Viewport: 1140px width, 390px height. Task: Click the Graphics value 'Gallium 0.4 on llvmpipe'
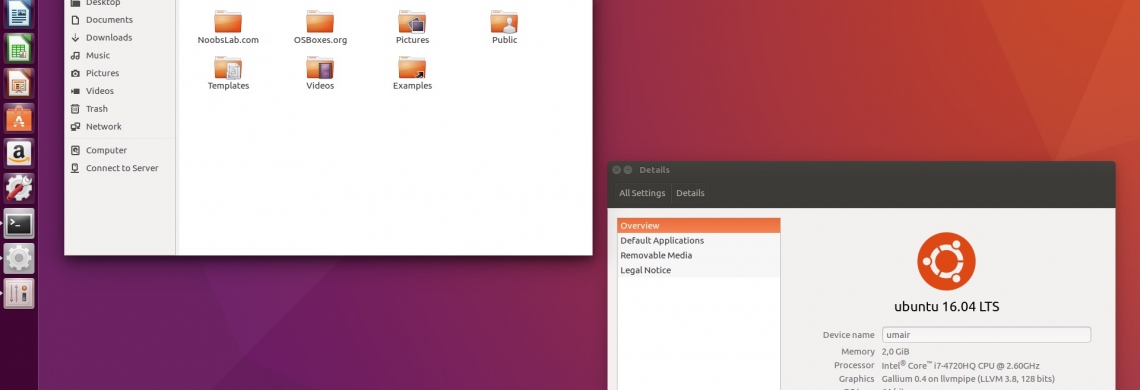coord(968,379)
